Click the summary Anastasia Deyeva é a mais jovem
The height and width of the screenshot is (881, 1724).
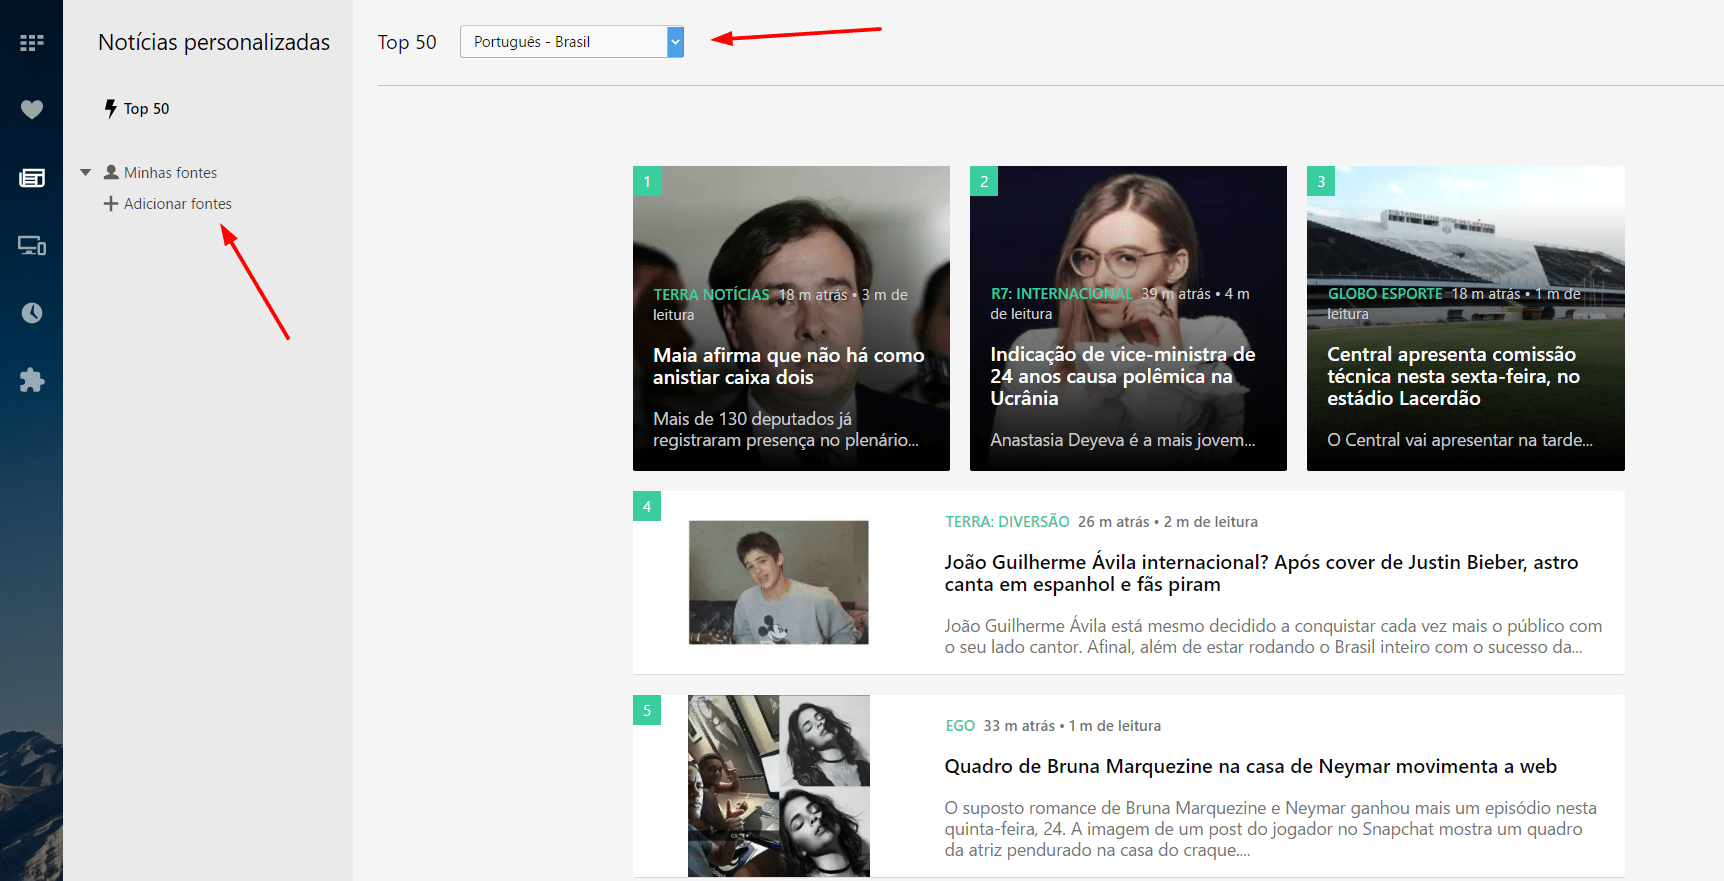(1122, 439)
